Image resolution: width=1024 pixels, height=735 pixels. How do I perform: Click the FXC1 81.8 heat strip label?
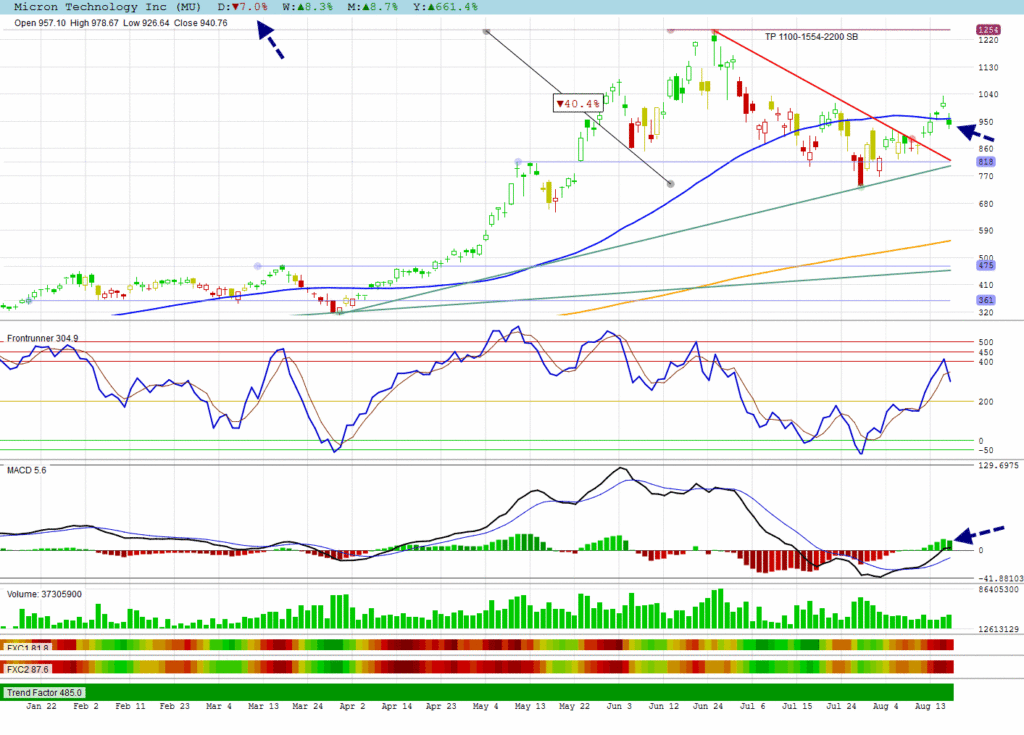(x=27, y=648)
